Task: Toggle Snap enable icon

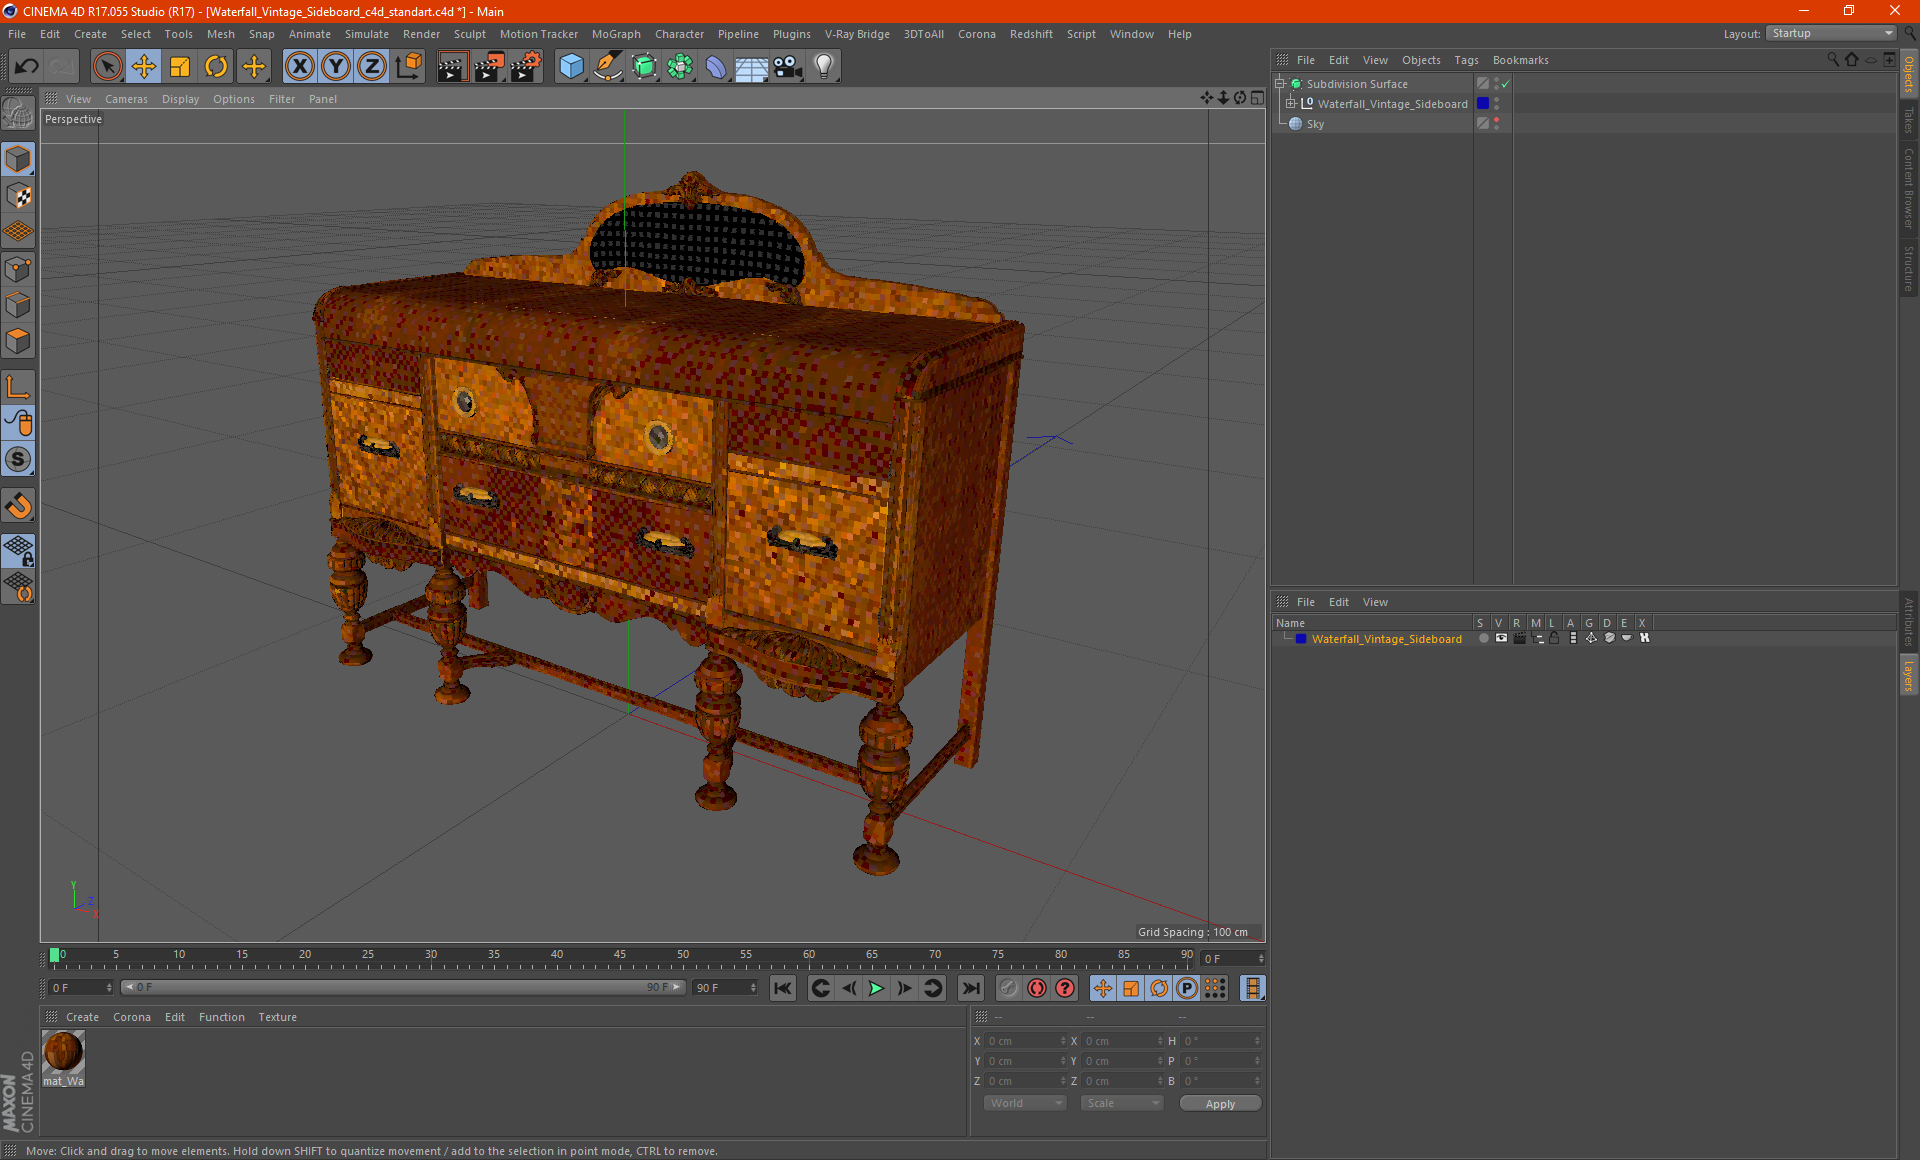Action: (18, 459)
